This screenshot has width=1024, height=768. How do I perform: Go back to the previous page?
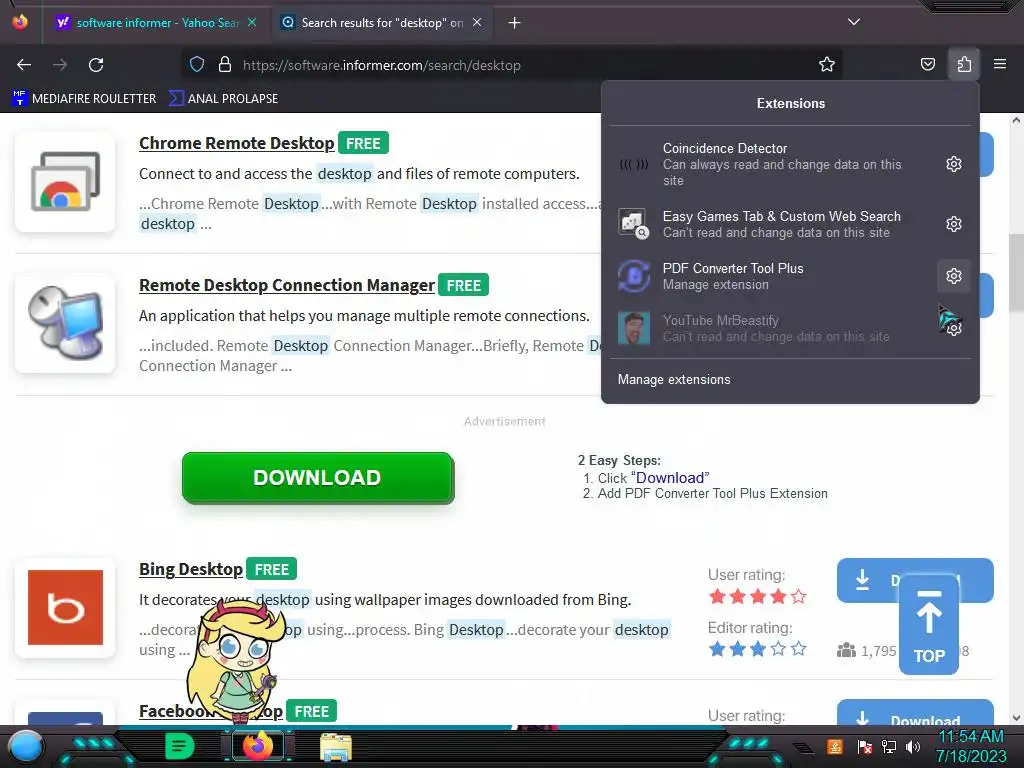[x=24, y=65]
